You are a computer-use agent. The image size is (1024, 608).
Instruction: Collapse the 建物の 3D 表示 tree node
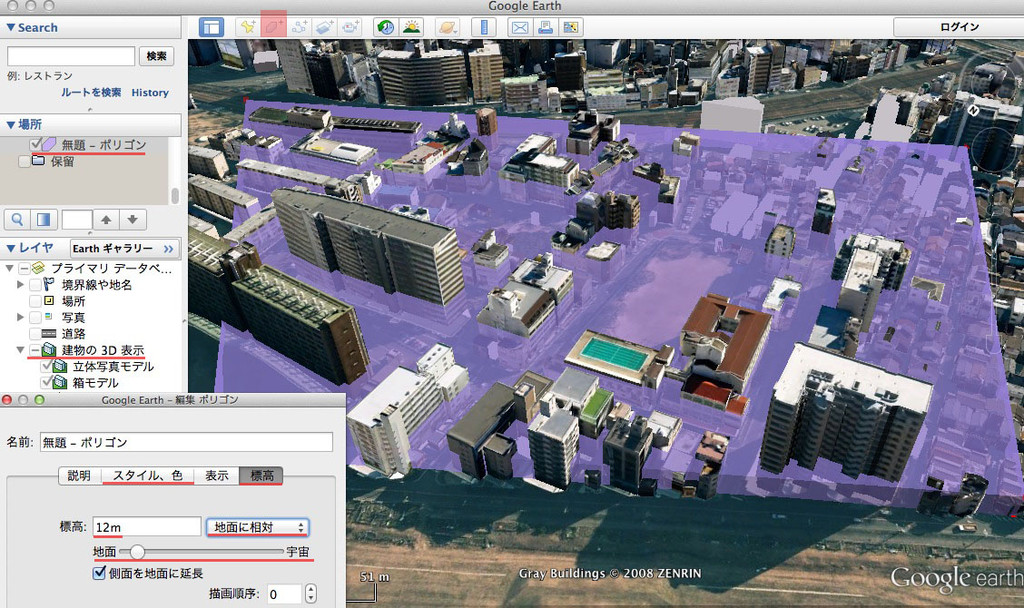(20, 350)
